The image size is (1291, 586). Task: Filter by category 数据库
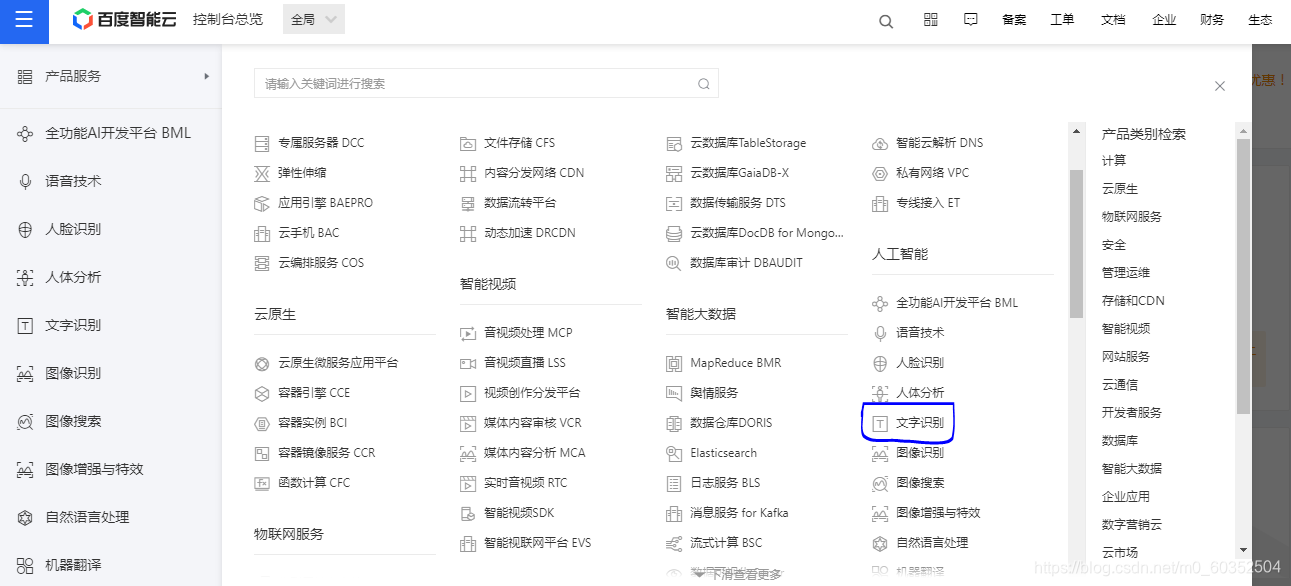[x=1120, y=440]
